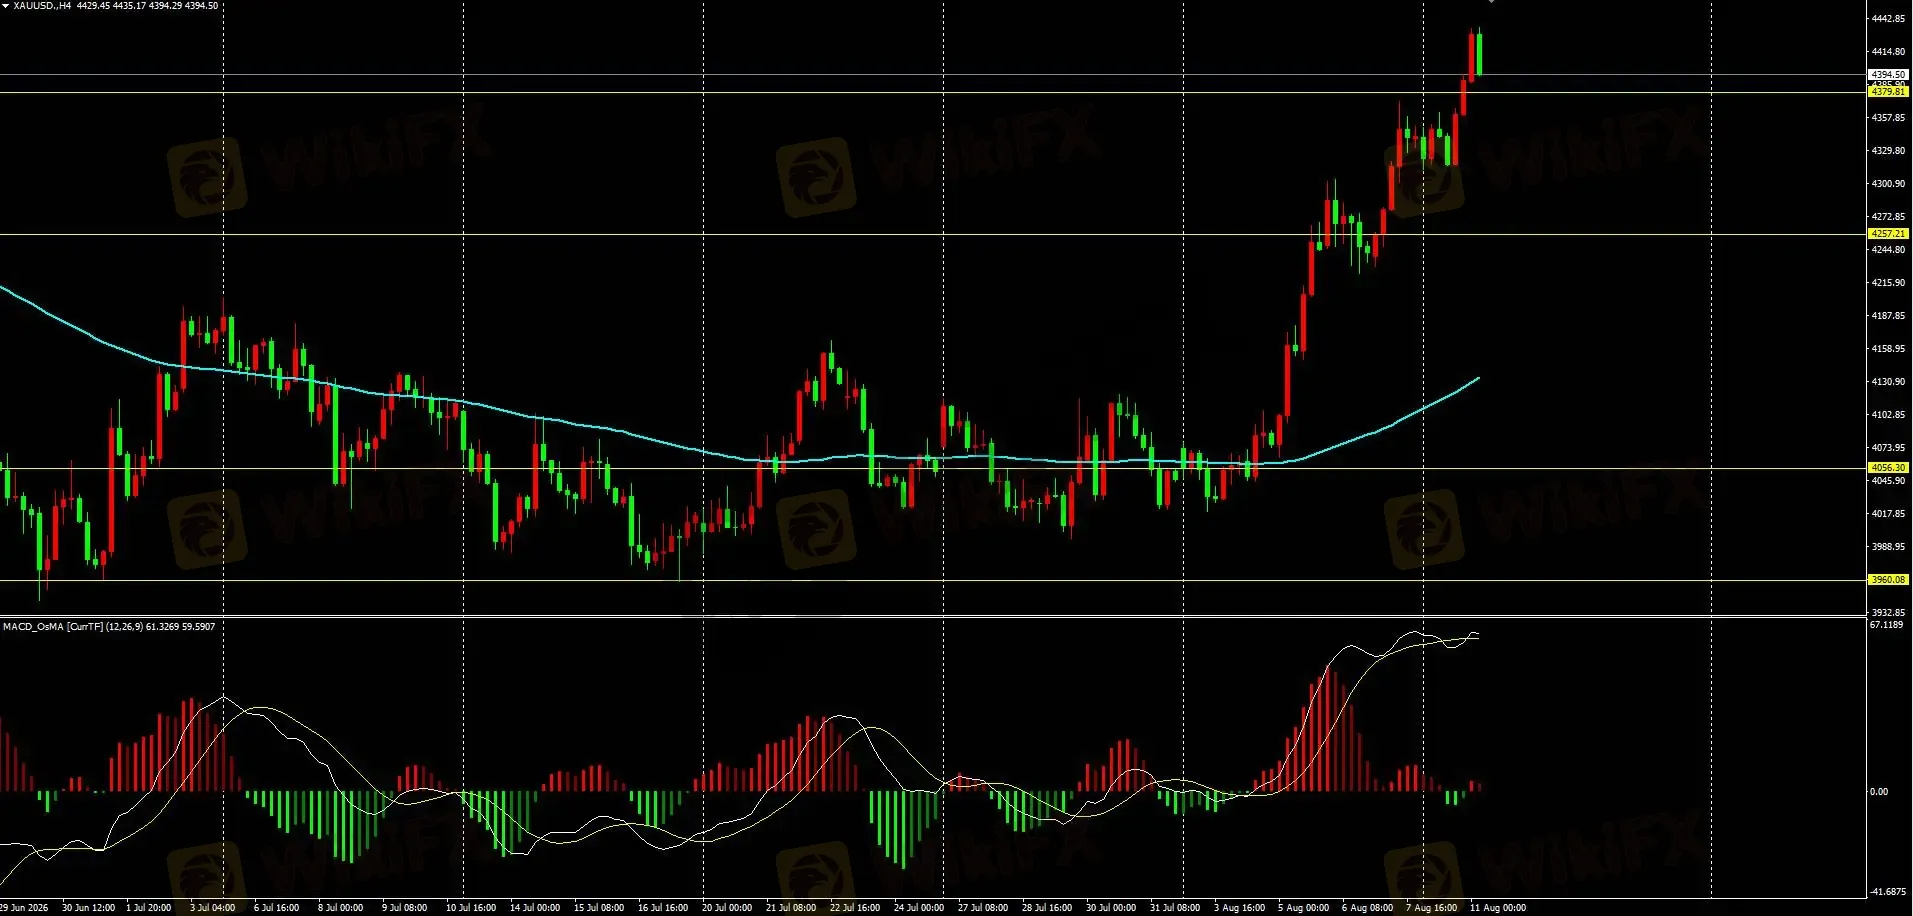Screen dimensions: 1913x916
Task: Click the 3988.95 price scale value
Action: tap(1888, 547)
